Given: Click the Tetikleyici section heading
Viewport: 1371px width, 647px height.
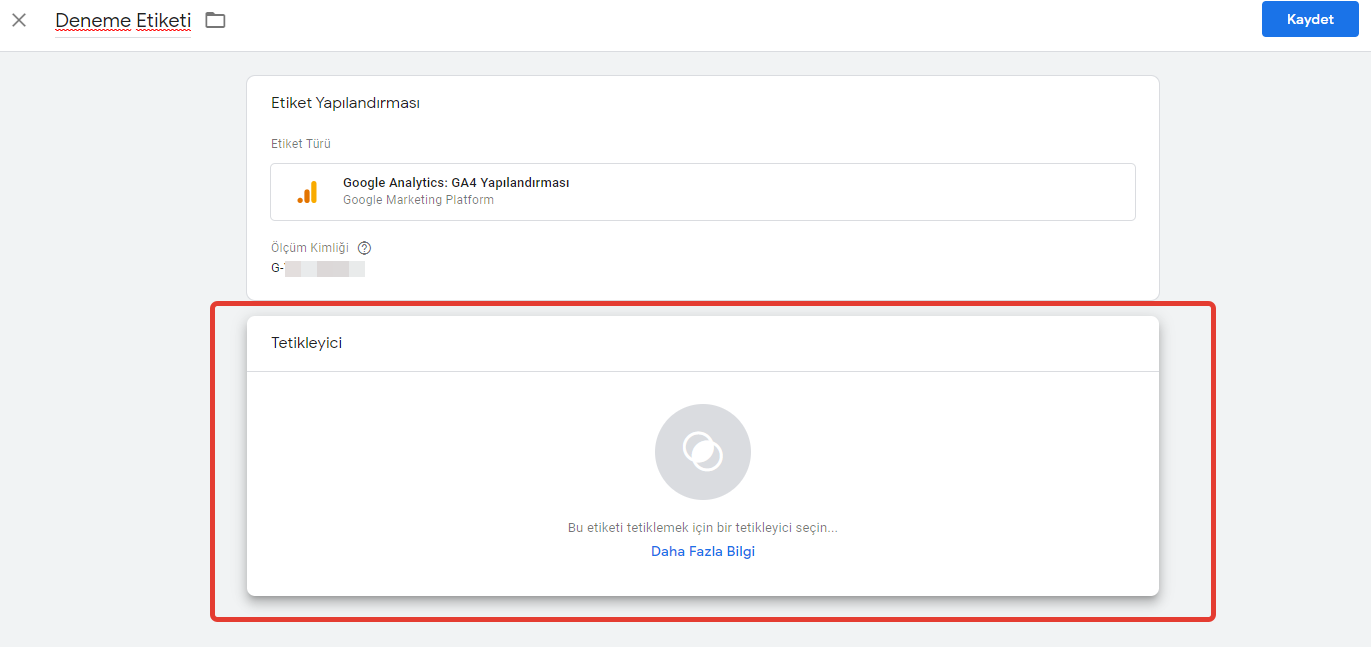Looking at the screenshot, I should tap(307, 342).
